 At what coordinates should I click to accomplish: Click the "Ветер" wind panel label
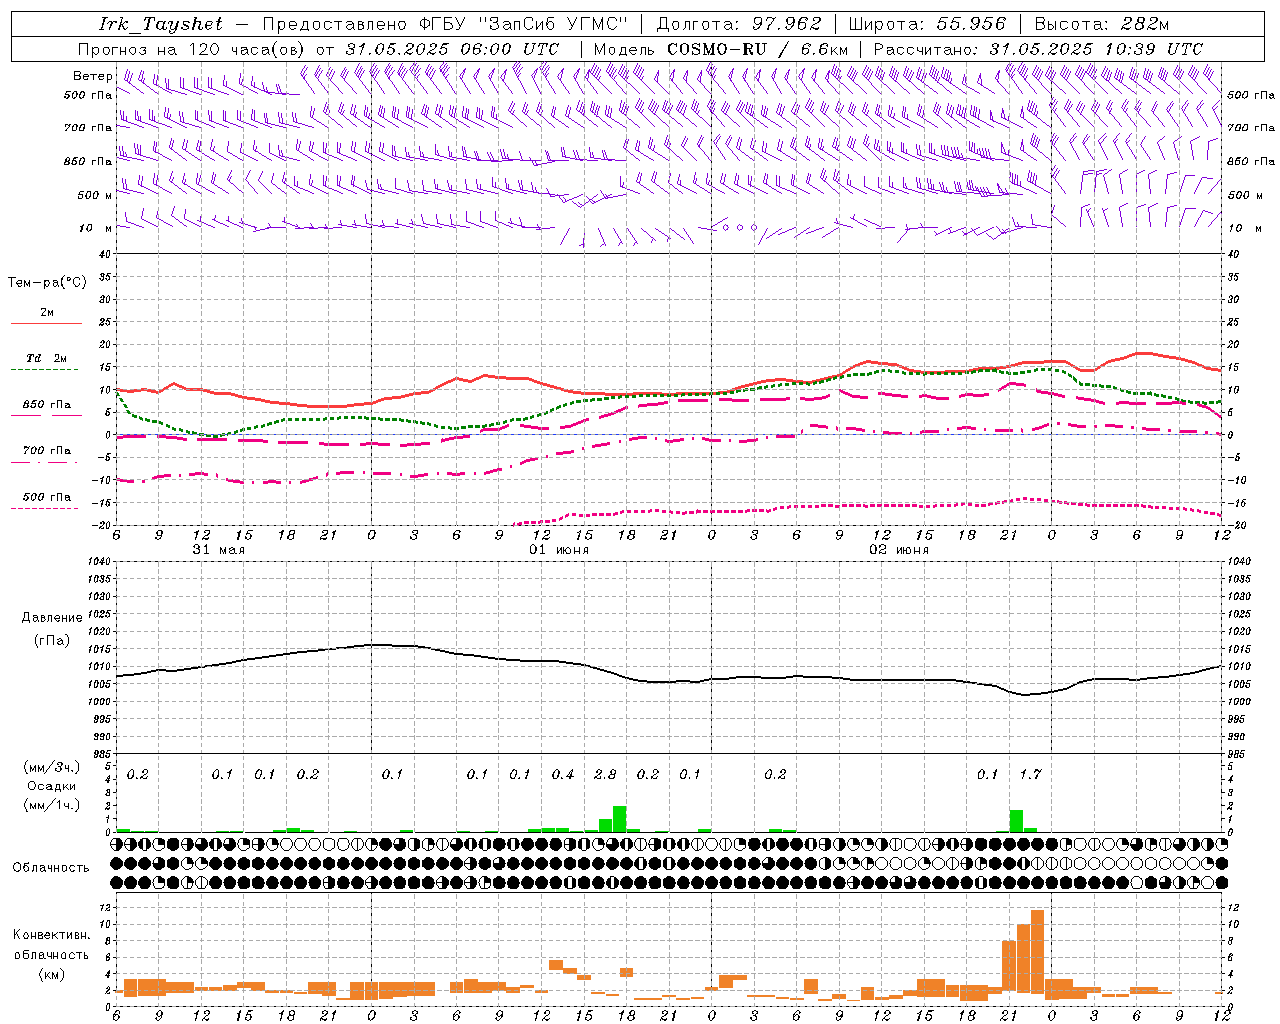pos(93,76)
